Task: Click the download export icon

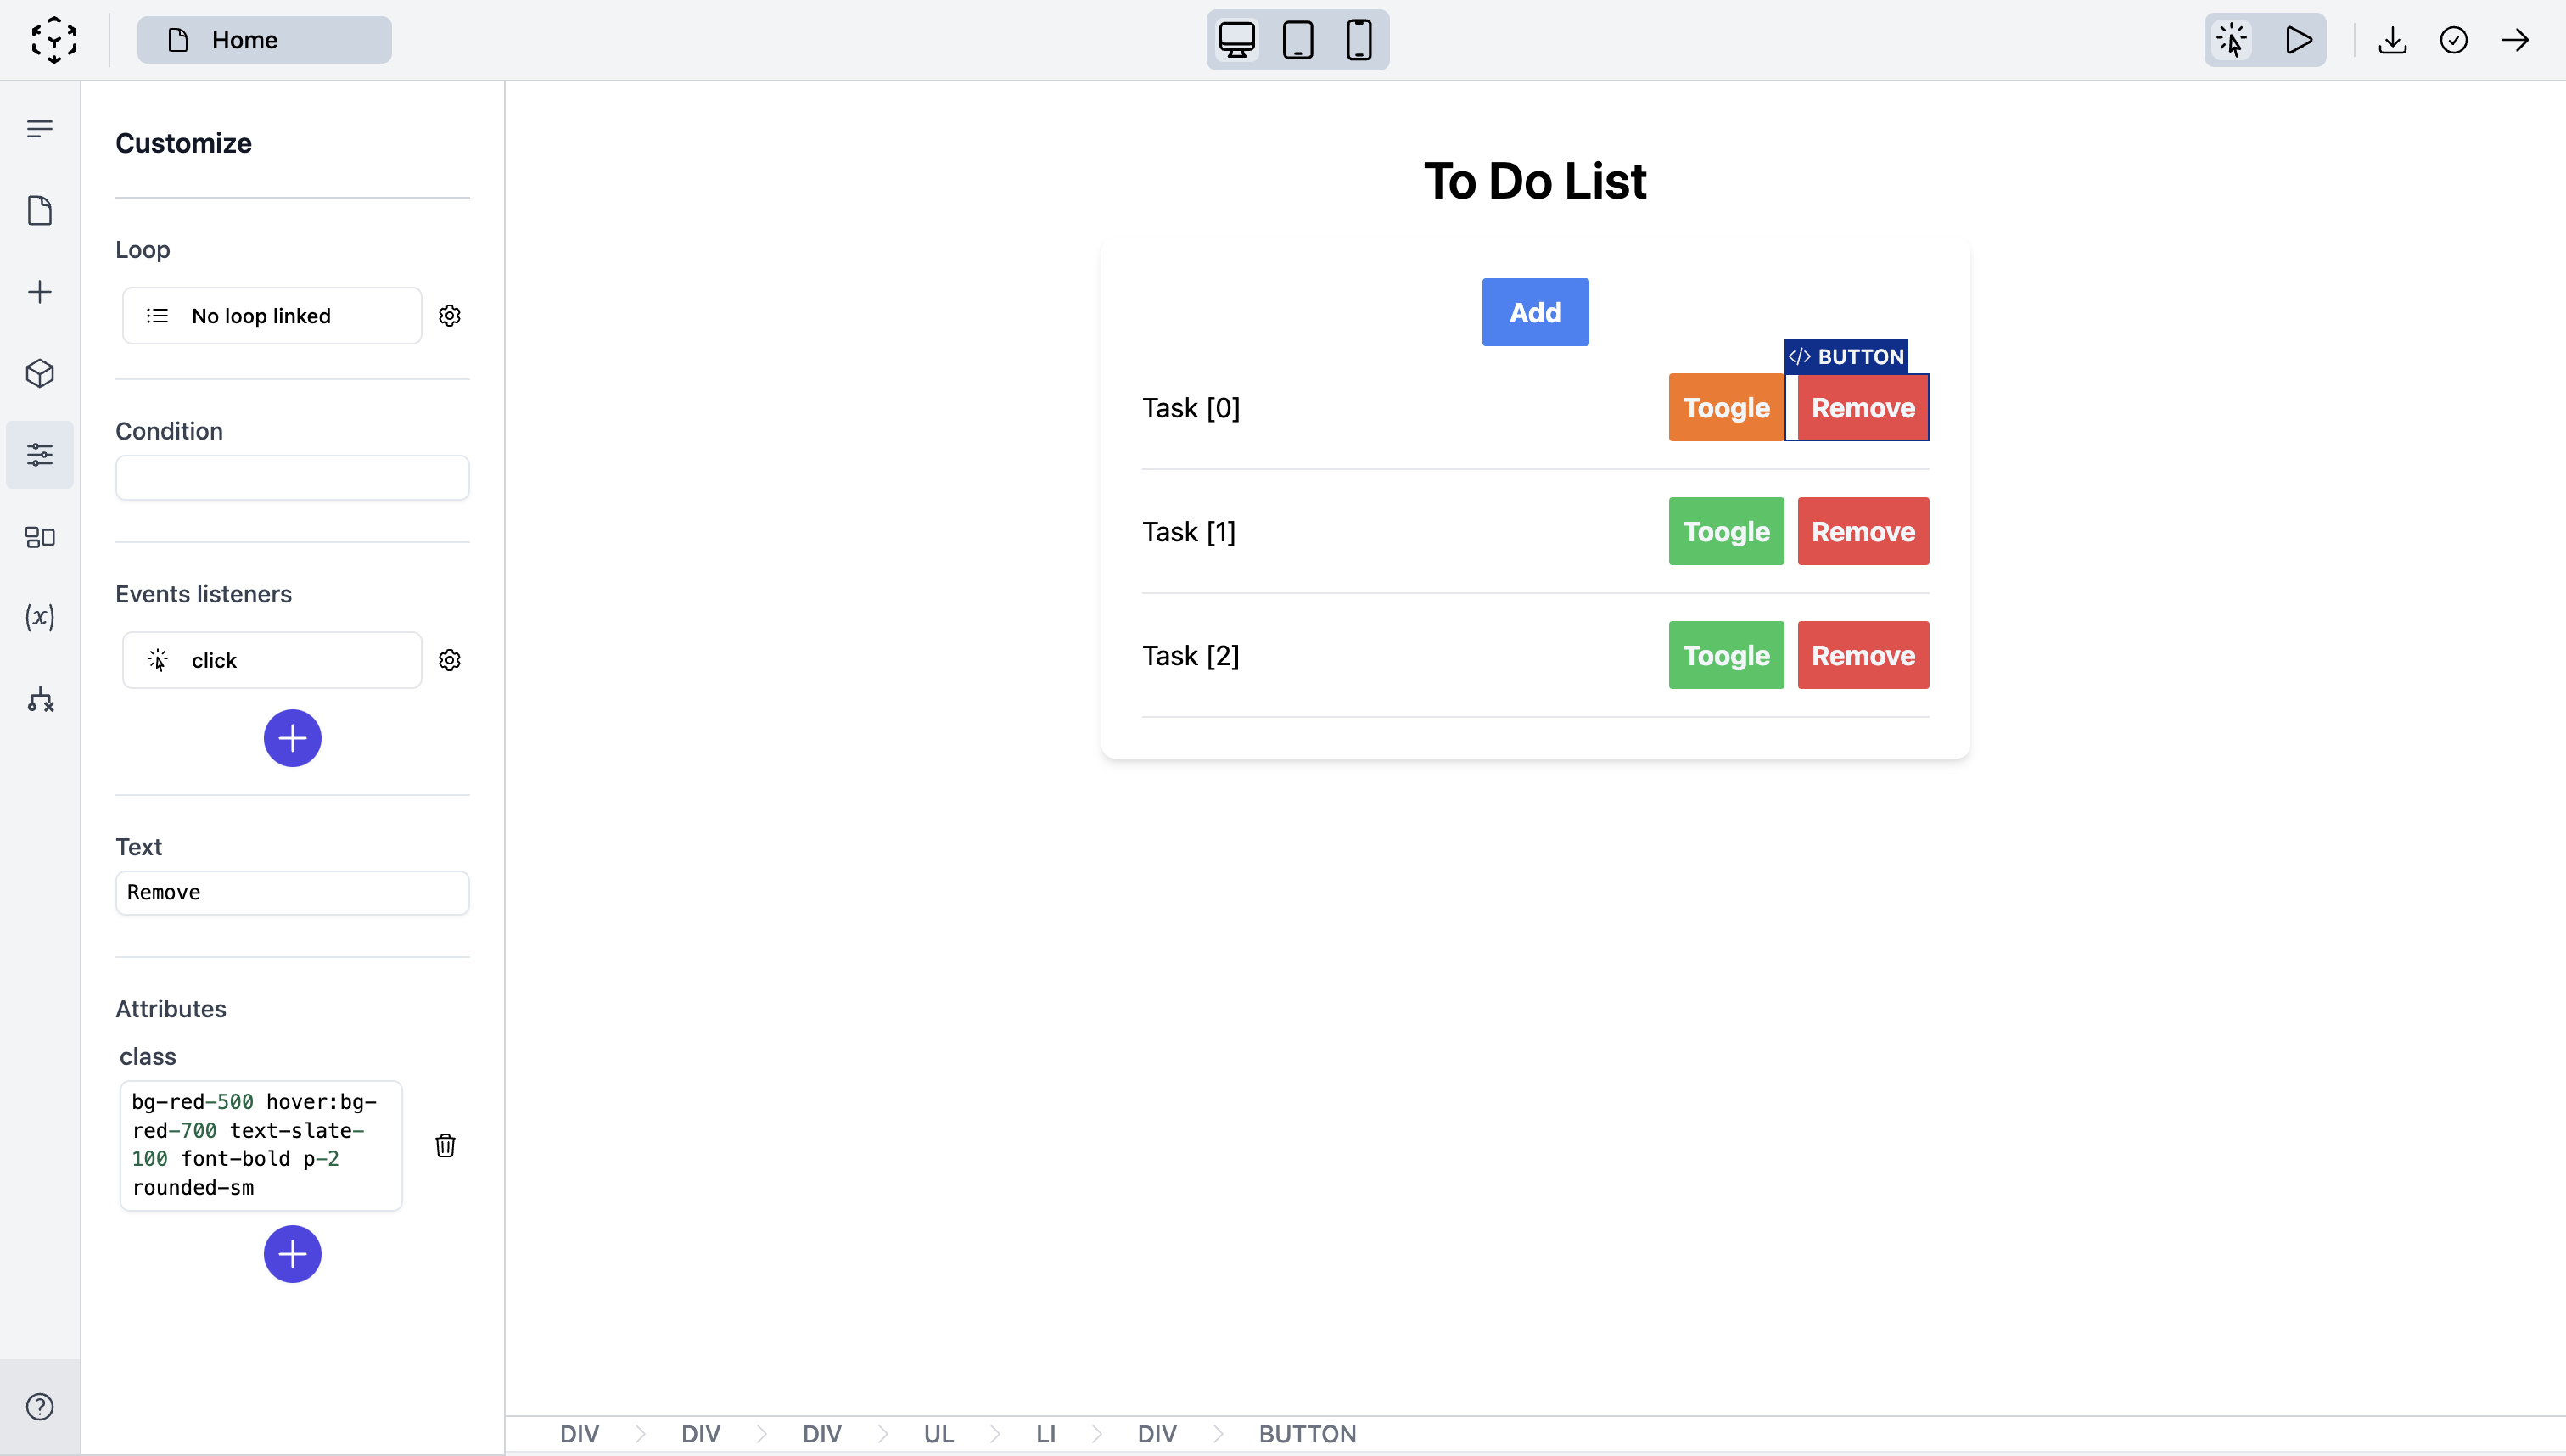Action: pos(2392,40)
